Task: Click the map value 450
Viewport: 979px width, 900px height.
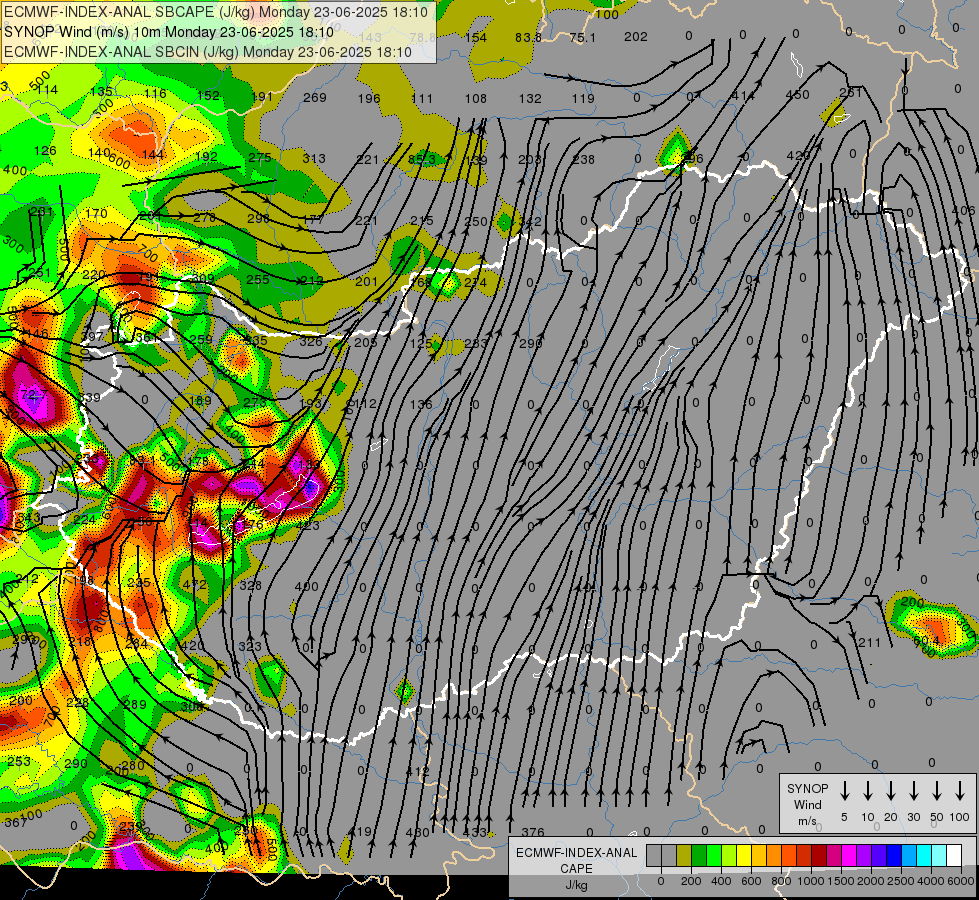Action: (797, 95)
